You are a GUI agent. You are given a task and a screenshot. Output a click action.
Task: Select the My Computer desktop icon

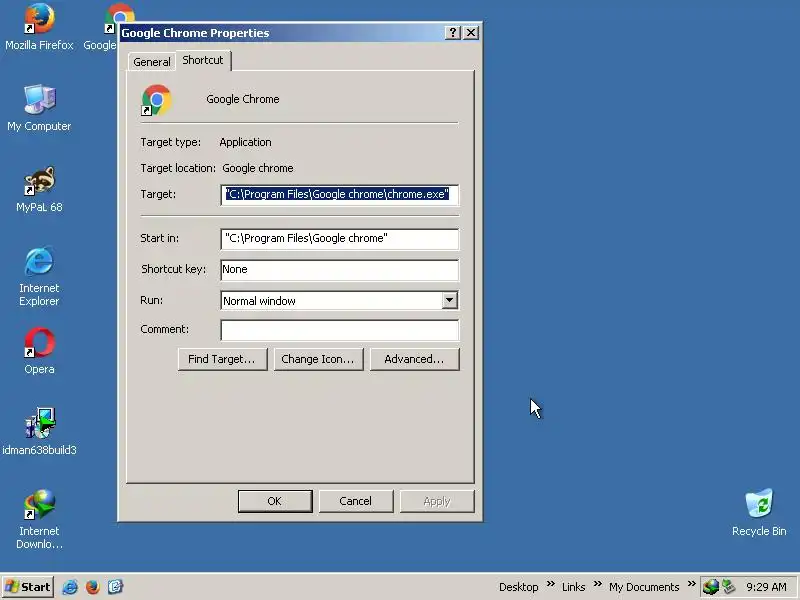tap(39, 108)
